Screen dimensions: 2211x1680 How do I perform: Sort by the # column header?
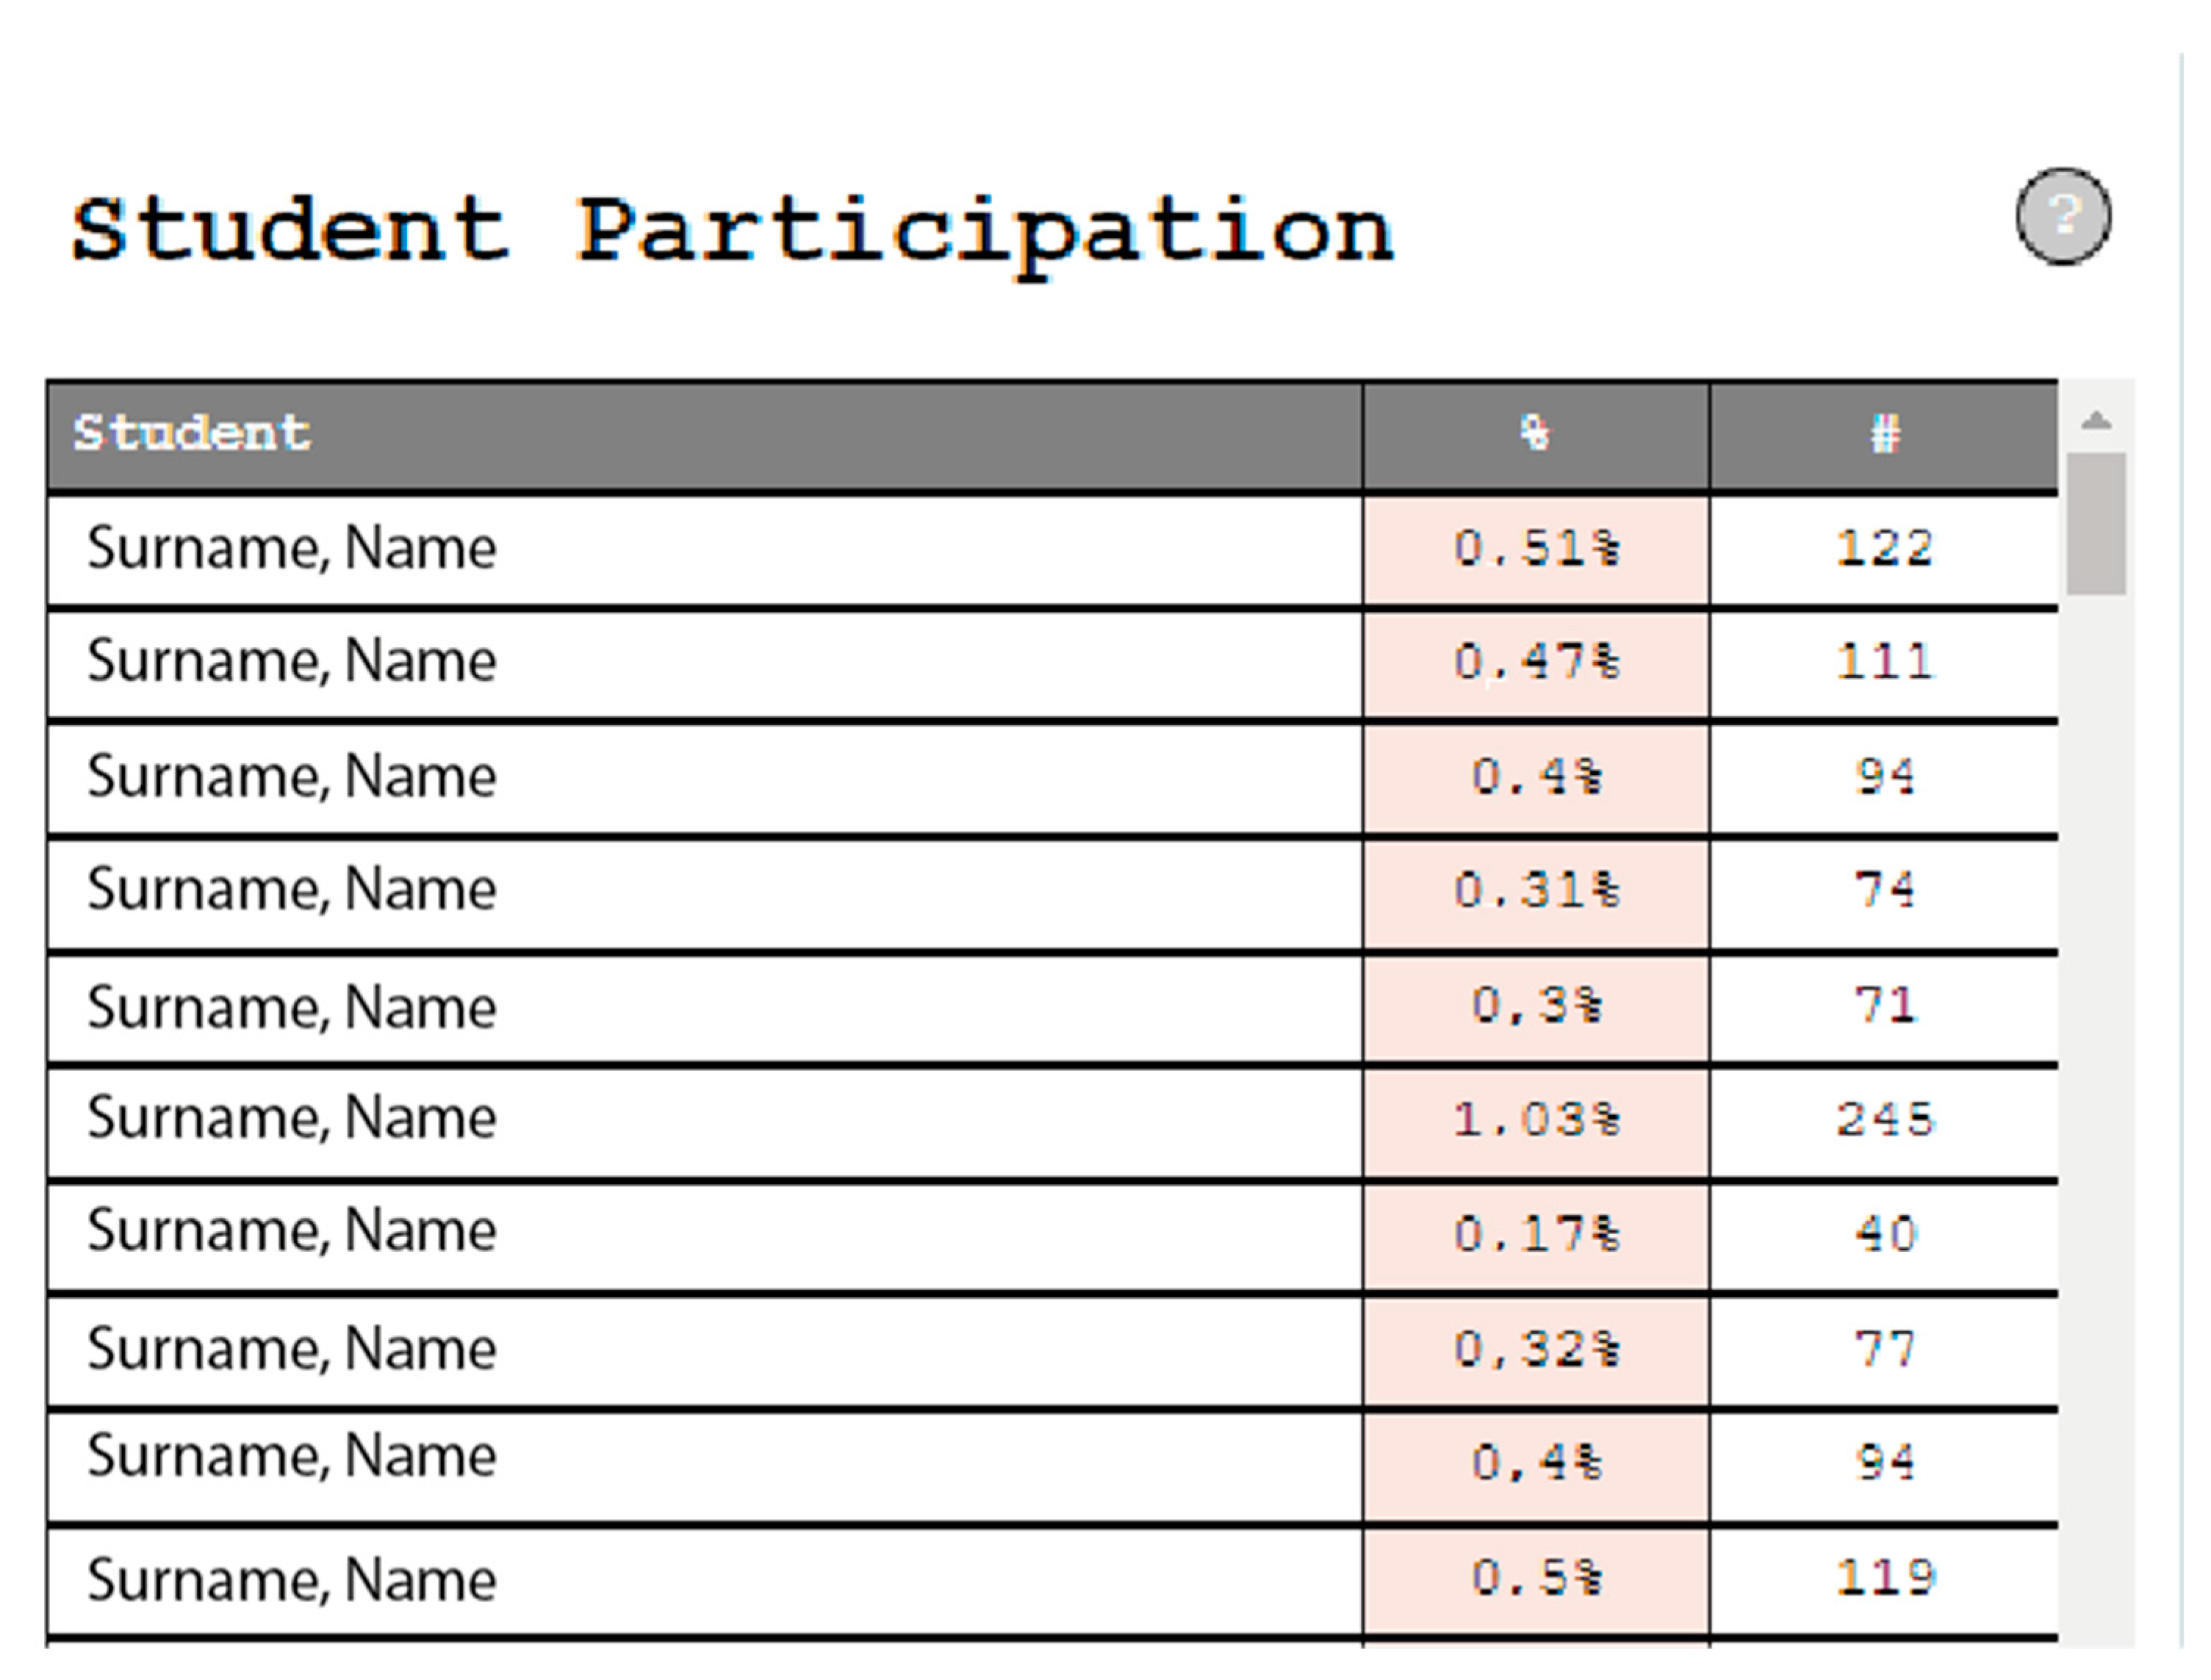1884,433
